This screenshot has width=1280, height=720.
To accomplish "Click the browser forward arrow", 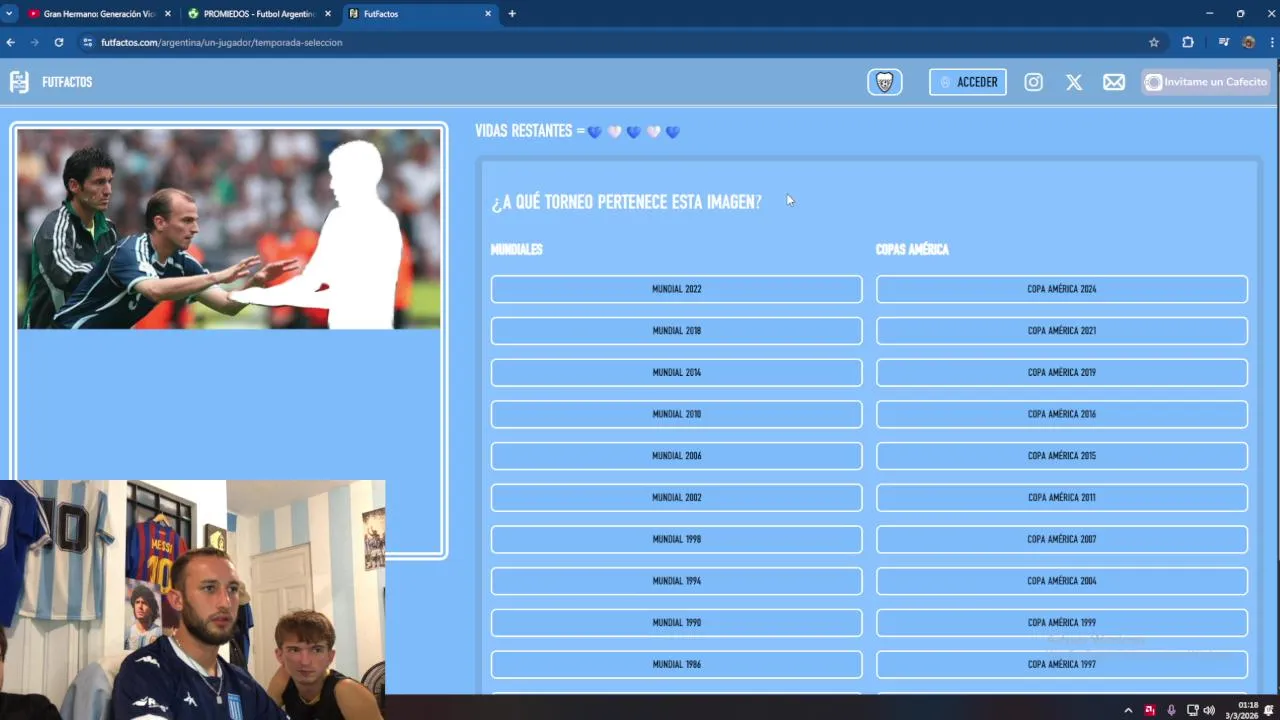I will click(x=35, y=42).
